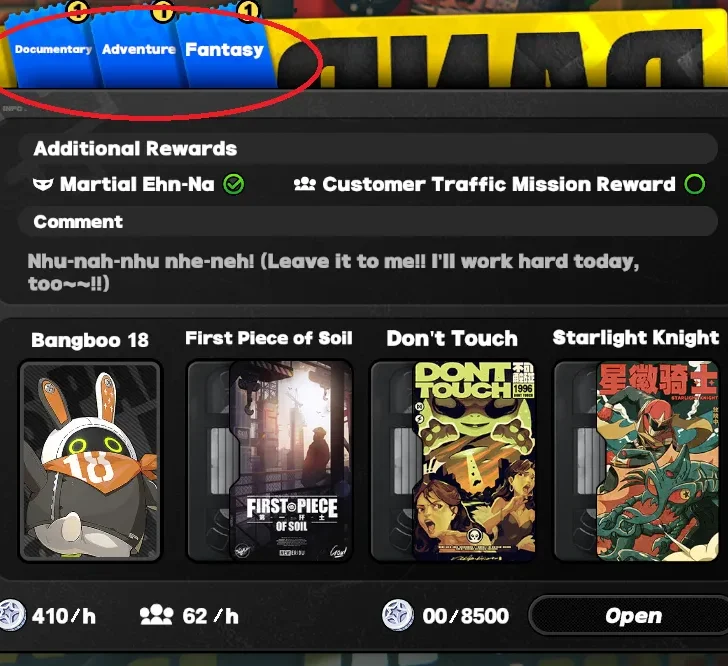Click the coin icon beside 00/8500
Screen dimensions: 728x666
pos(397,615)
